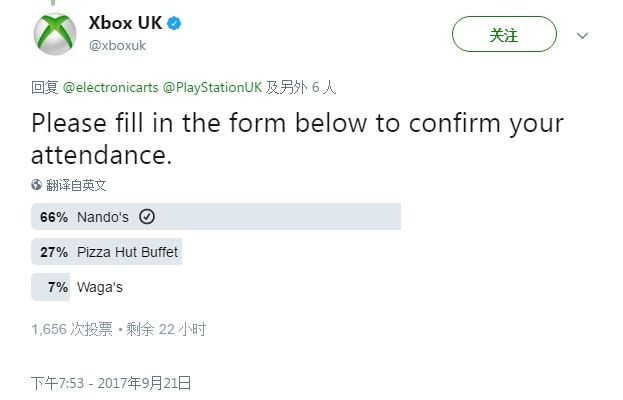Viewport: 623px width, 400px height.
Task: Expand the tweet options chevron
Action: (x=582, y=35)
